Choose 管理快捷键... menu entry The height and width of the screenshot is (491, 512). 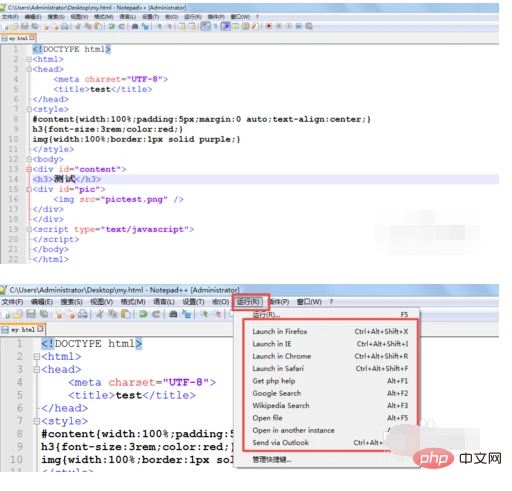coord(272,459)
